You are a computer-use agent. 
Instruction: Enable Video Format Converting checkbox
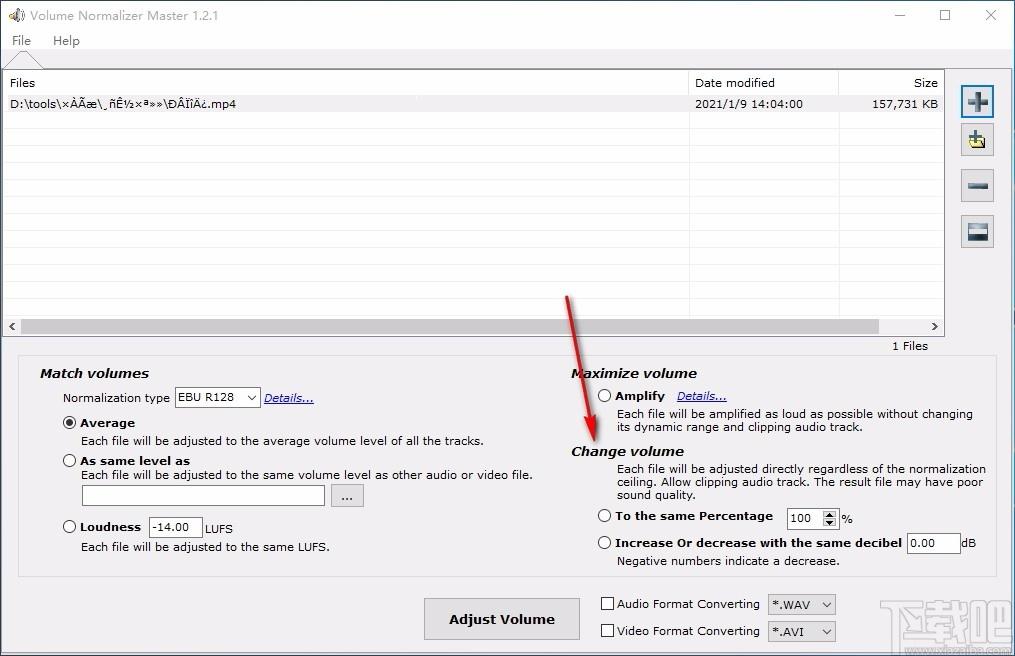607,630
